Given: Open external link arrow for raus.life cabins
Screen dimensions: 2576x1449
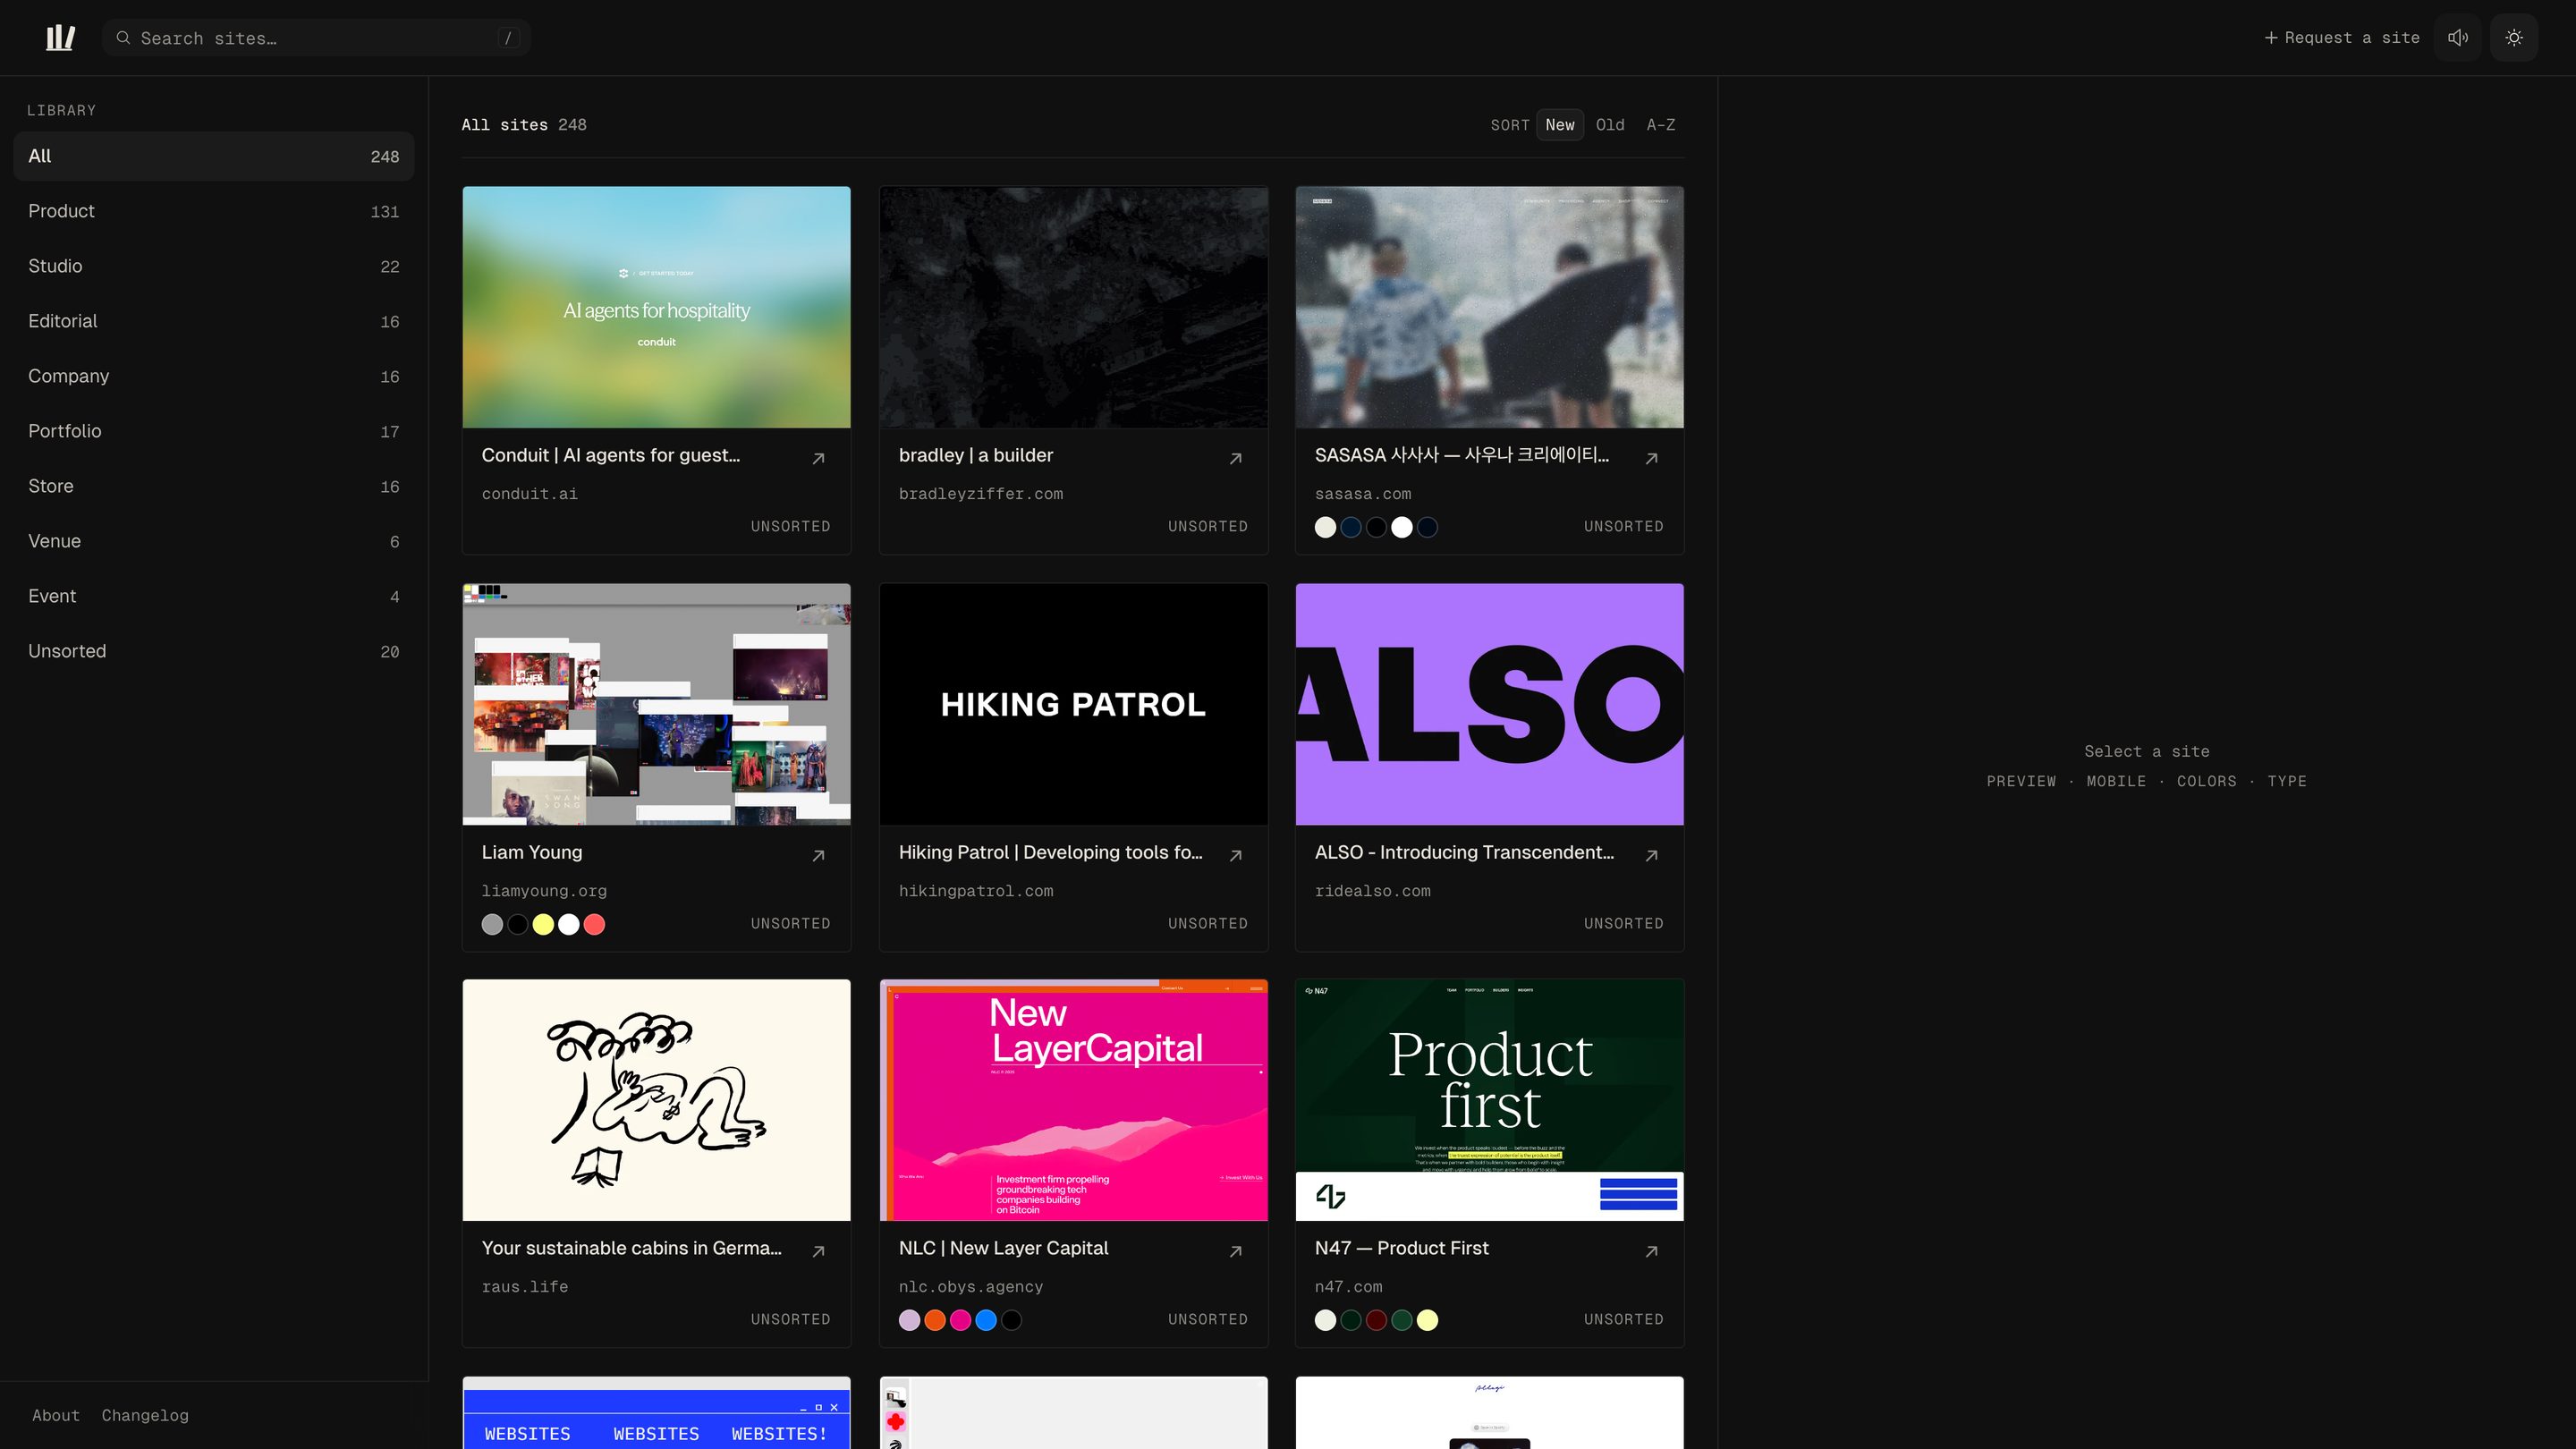Looking at the screenshot, I should click(818, 1251).
